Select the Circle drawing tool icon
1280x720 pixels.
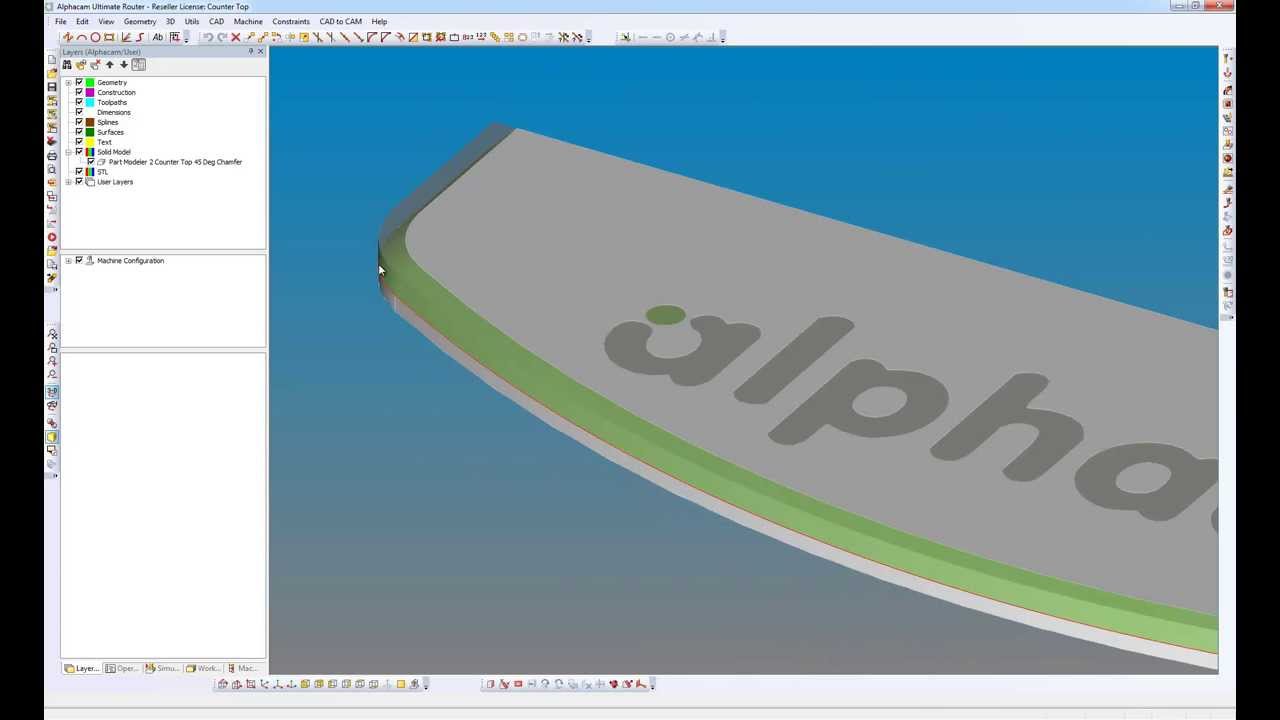point(96,37)
